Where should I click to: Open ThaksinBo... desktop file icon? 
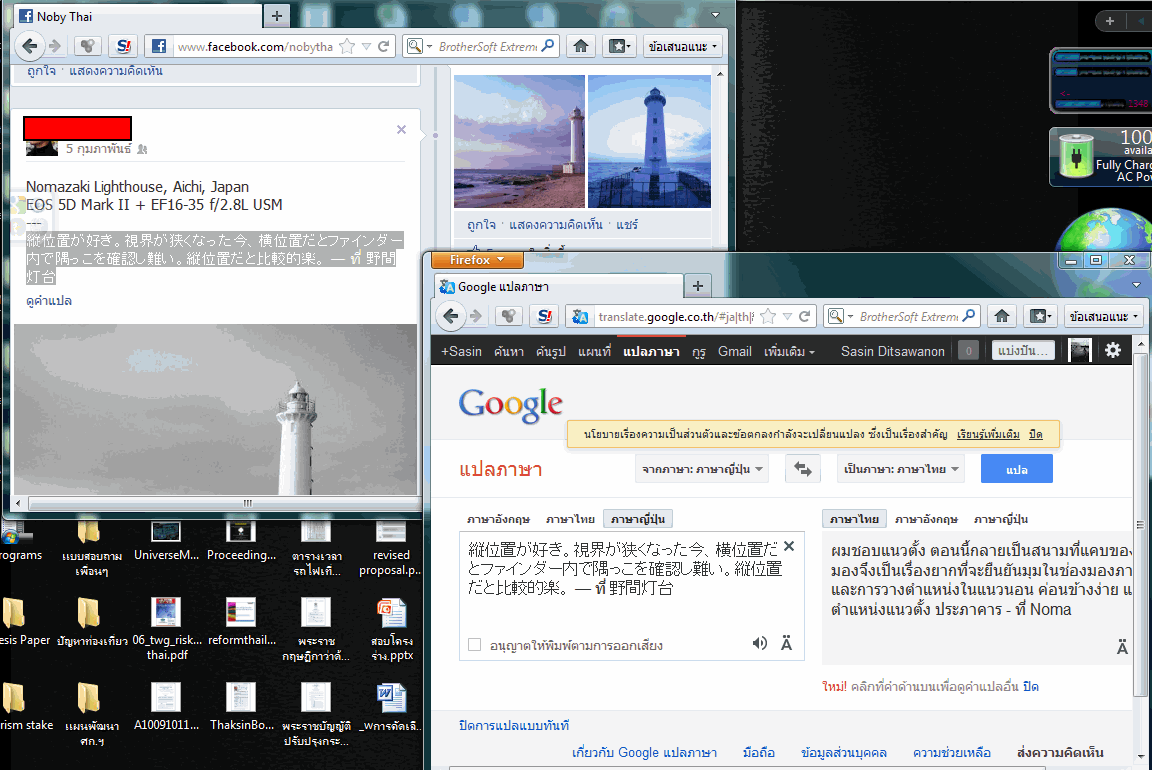[x=241, y=707]
